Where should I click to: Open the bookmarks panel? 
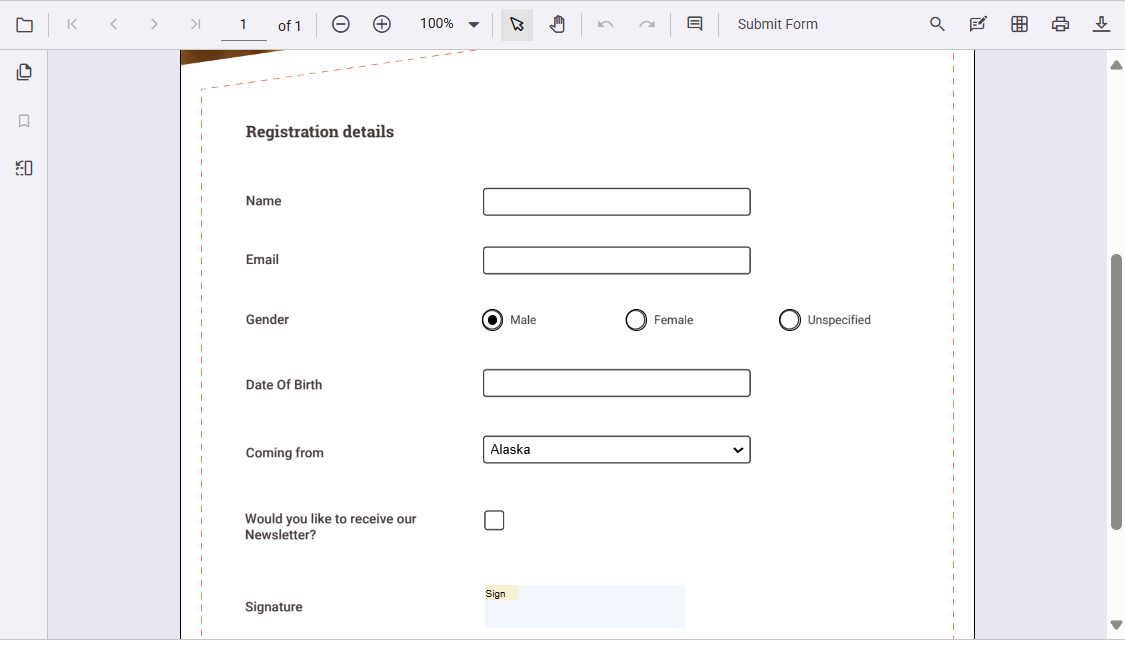(24, 120)
